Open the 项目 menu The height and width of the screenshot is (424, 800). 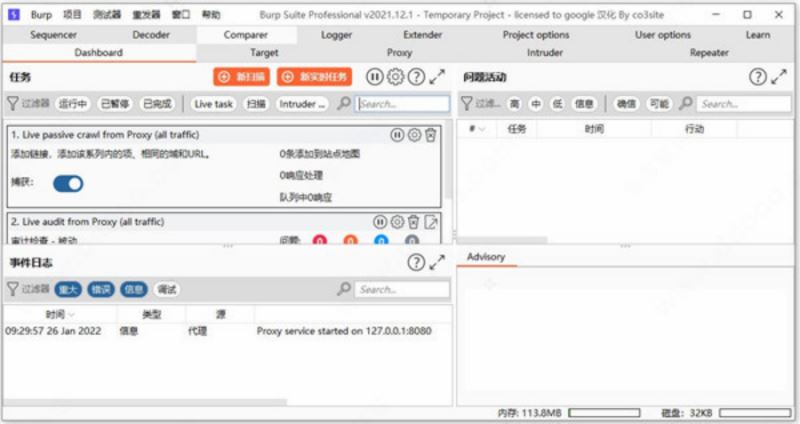(x=72, y=15)
